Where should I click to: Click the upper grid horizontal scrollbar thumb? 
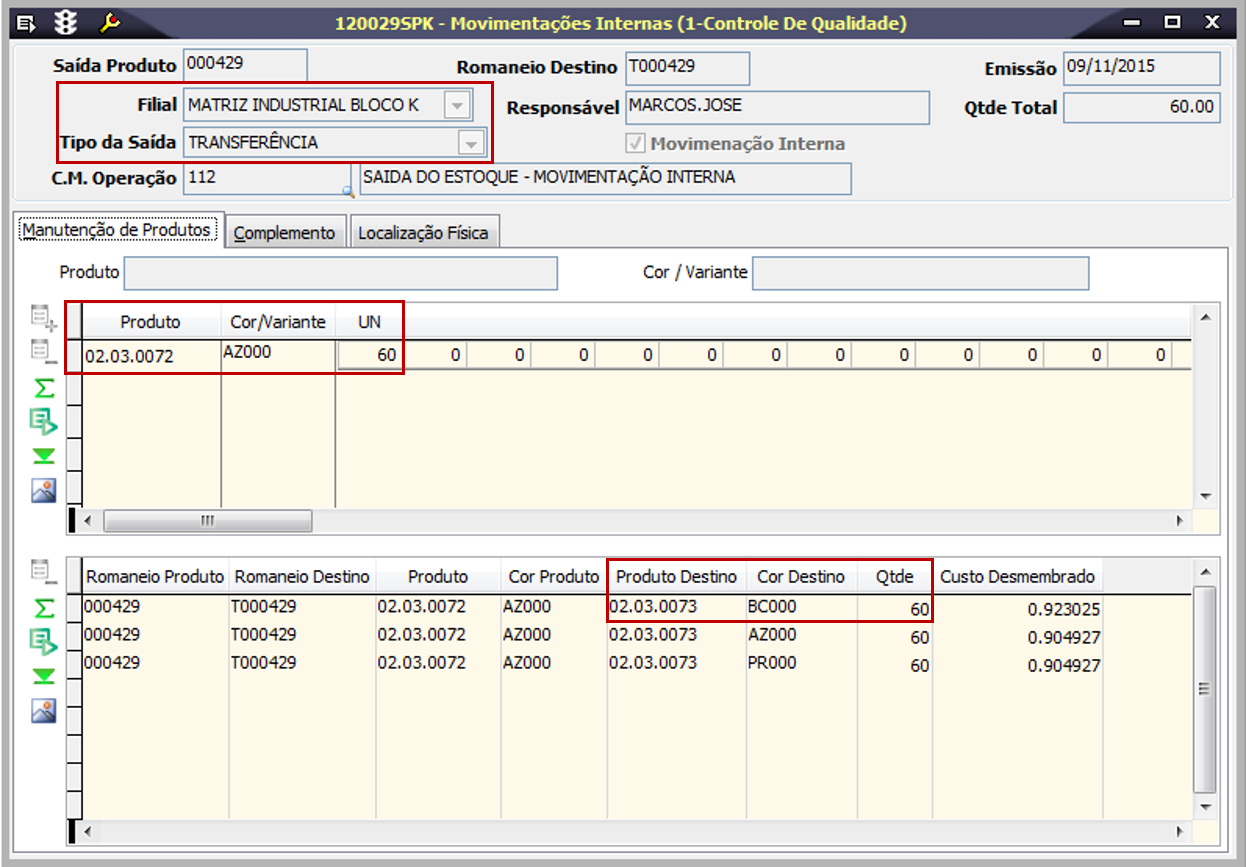(x=207, y=521)
